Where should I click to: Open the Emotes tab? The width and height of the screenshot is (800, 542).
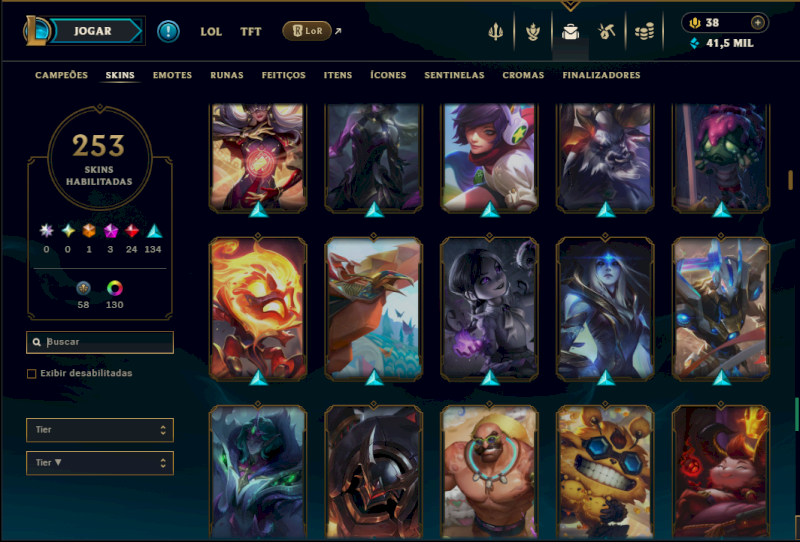172,75
